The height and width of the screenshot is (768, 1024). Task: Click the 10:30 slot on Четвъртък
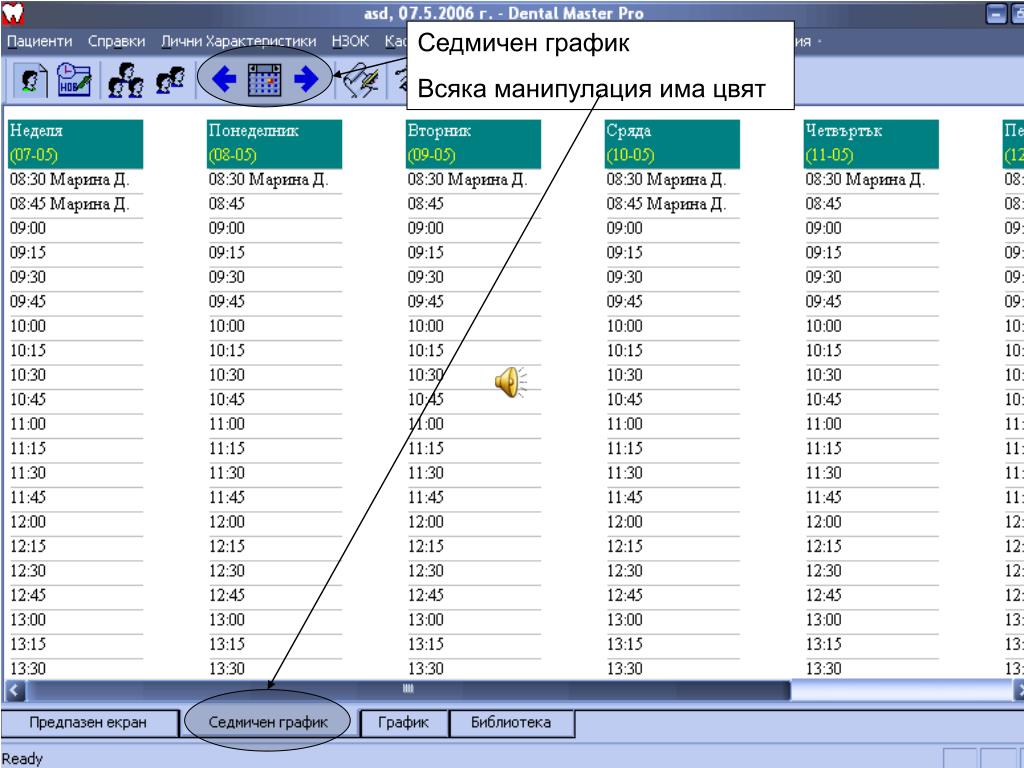871,376
